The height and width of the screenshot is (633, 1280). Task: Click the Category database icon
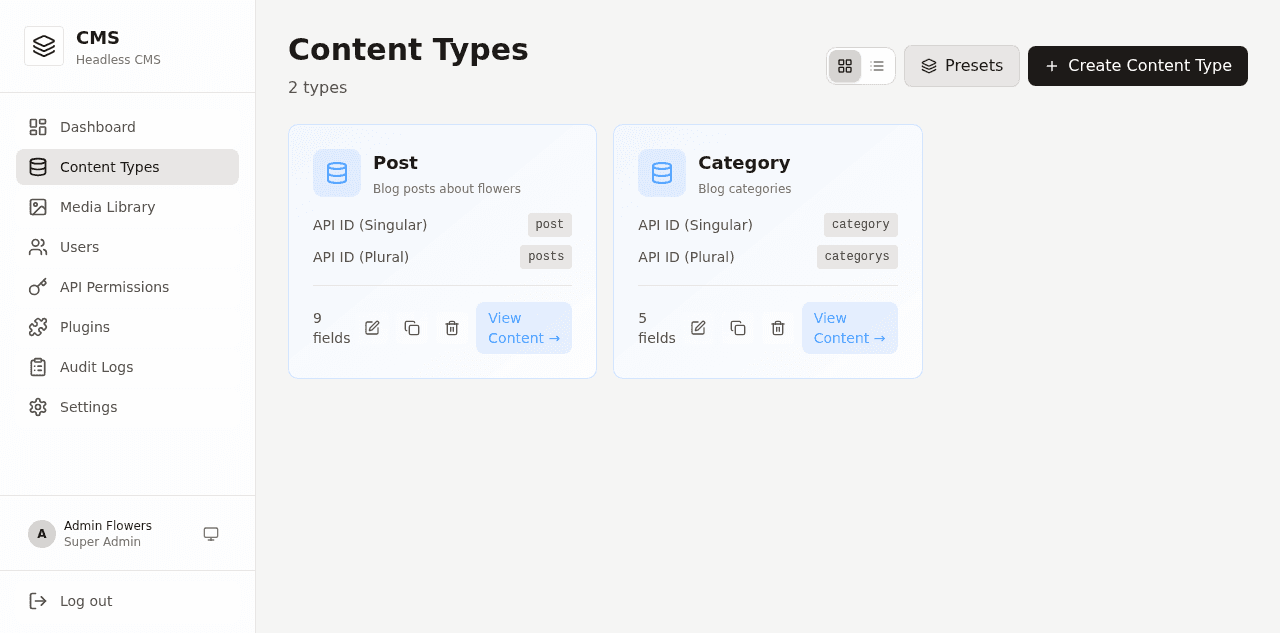pyautogui.click(x=662, y=173)
